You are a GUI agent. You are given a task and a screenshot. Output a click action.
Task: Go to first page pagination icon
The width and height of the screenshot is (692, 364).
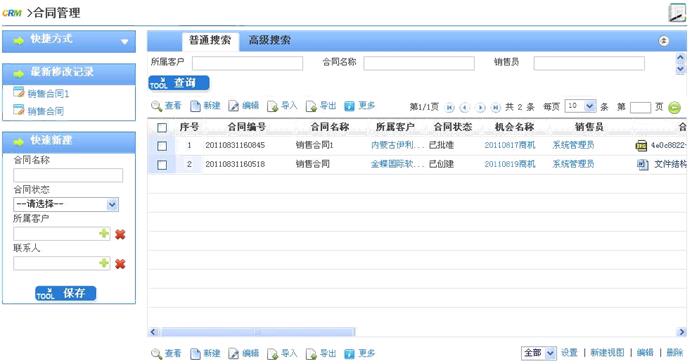point(450,107)
